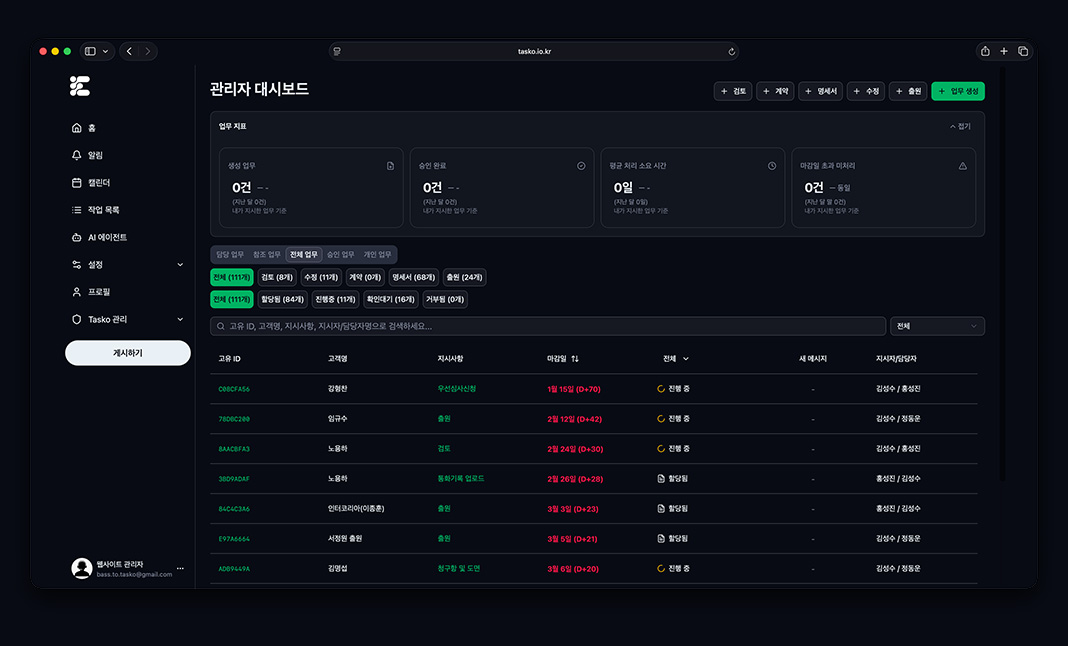
Task: Open the 프로필 person icon
Action: pos(76,292)
